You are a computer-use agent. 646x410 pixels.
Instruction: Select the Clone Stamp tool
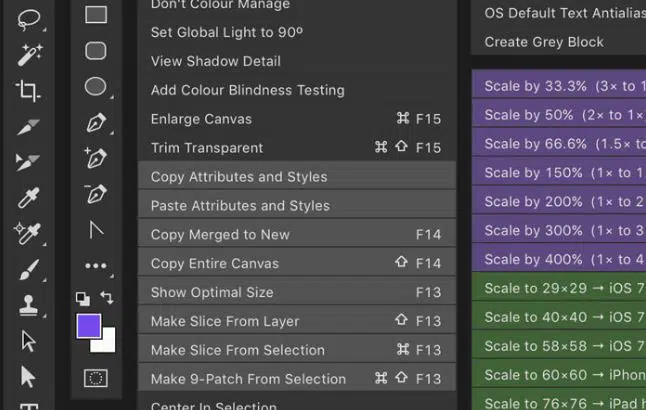[x=29, y=304]
